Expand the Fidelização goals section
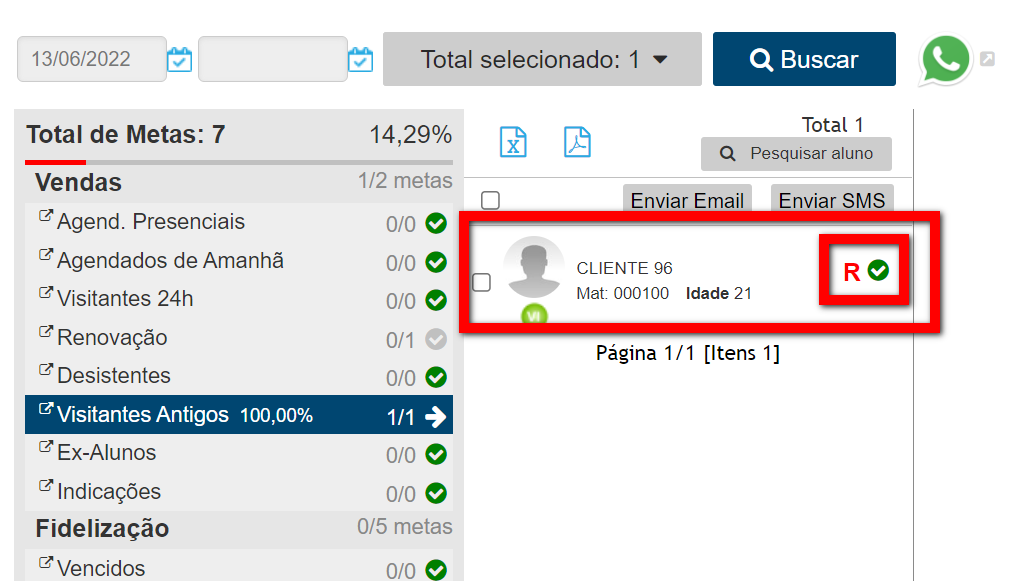This screenshot has width=1035, height=581. coord(102,528)
